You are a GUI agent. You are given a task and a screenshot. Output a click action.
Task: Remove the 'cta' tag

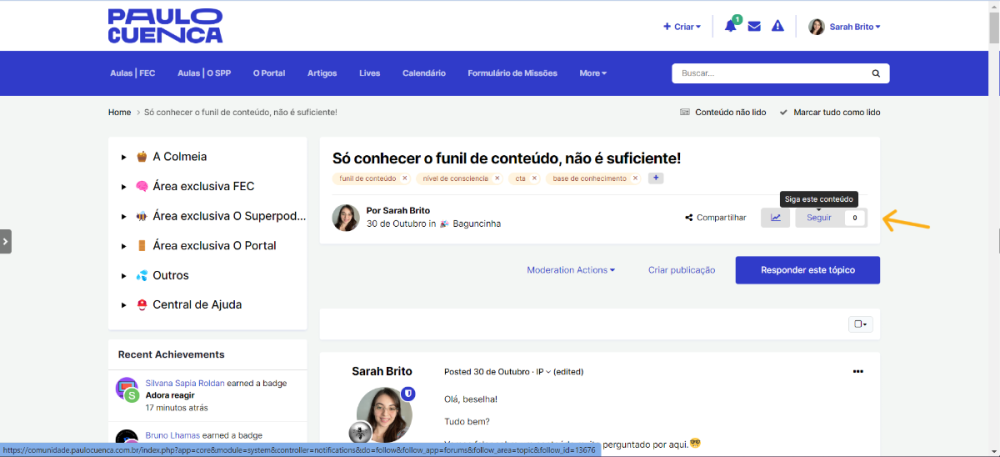534,178
